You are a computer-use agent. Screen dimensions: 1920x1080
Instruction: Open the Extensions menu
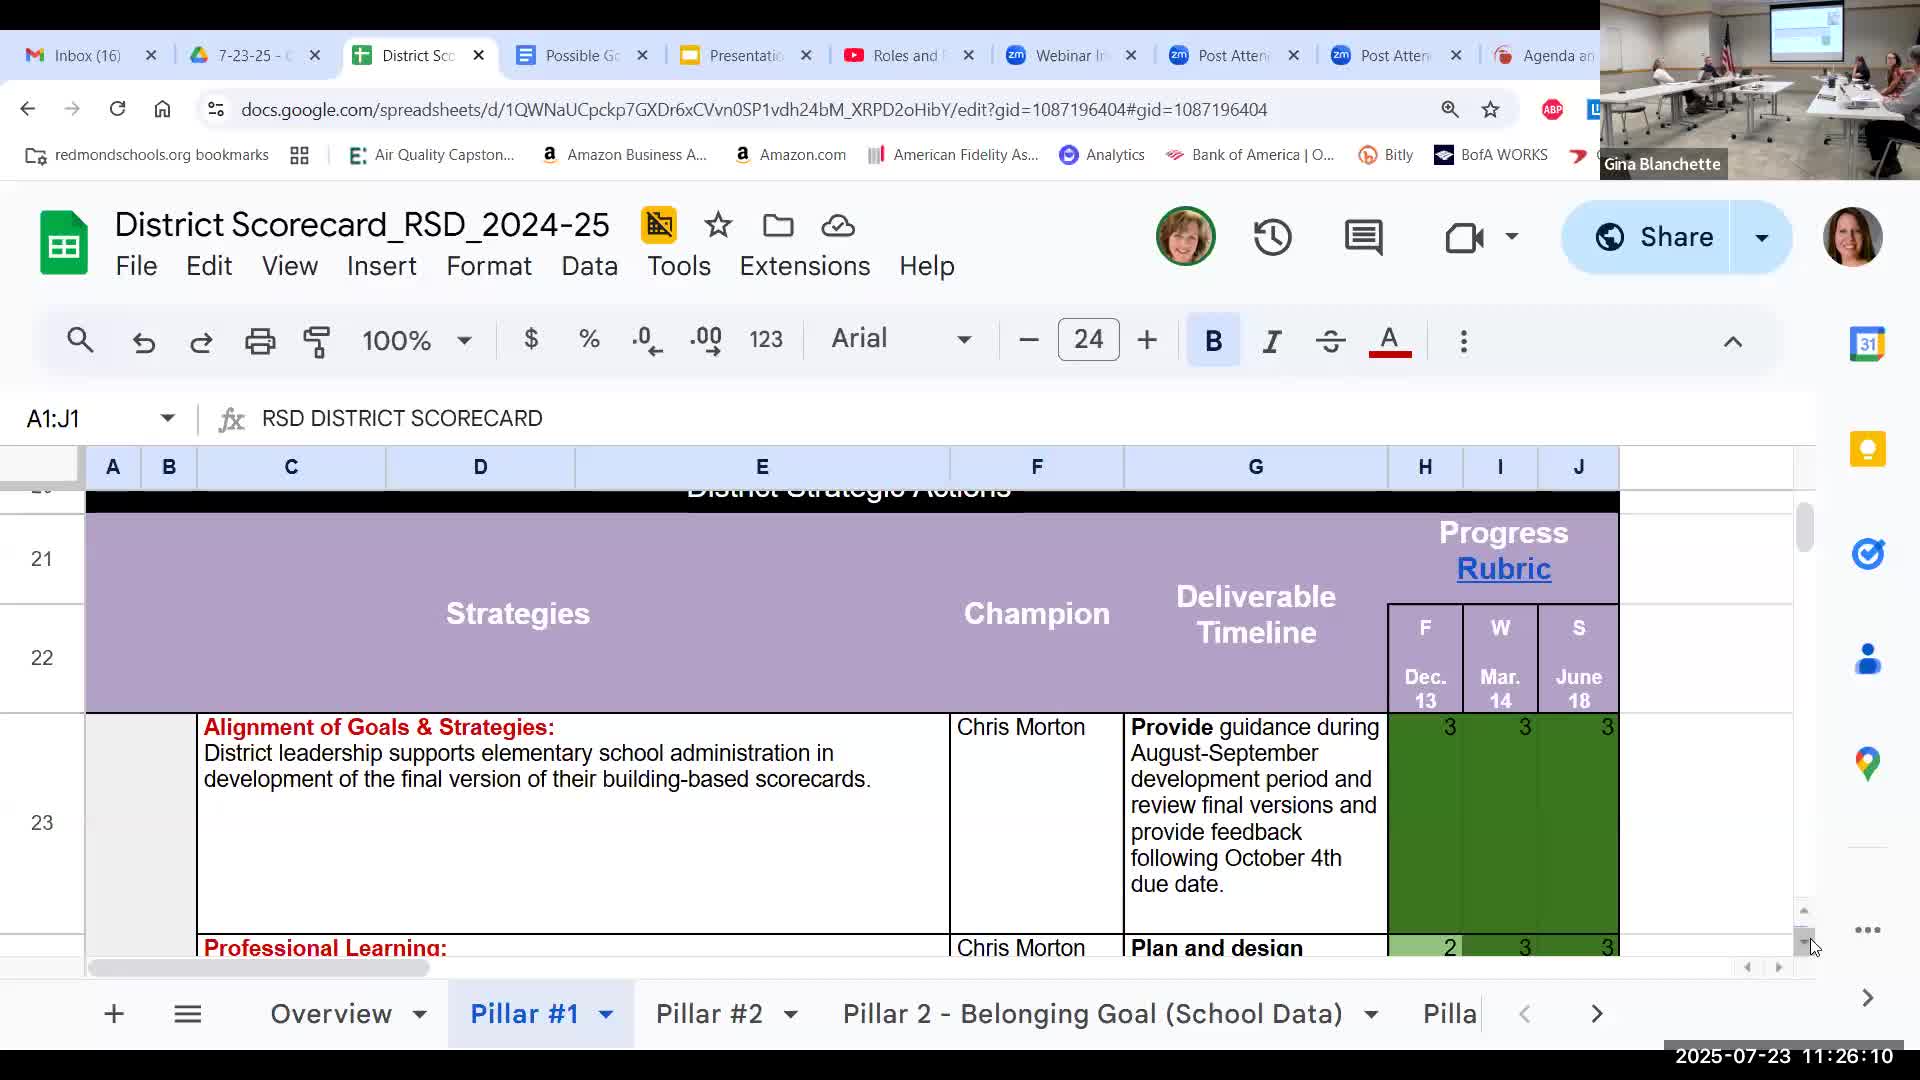pyautogui.click(x=804, y=266)
